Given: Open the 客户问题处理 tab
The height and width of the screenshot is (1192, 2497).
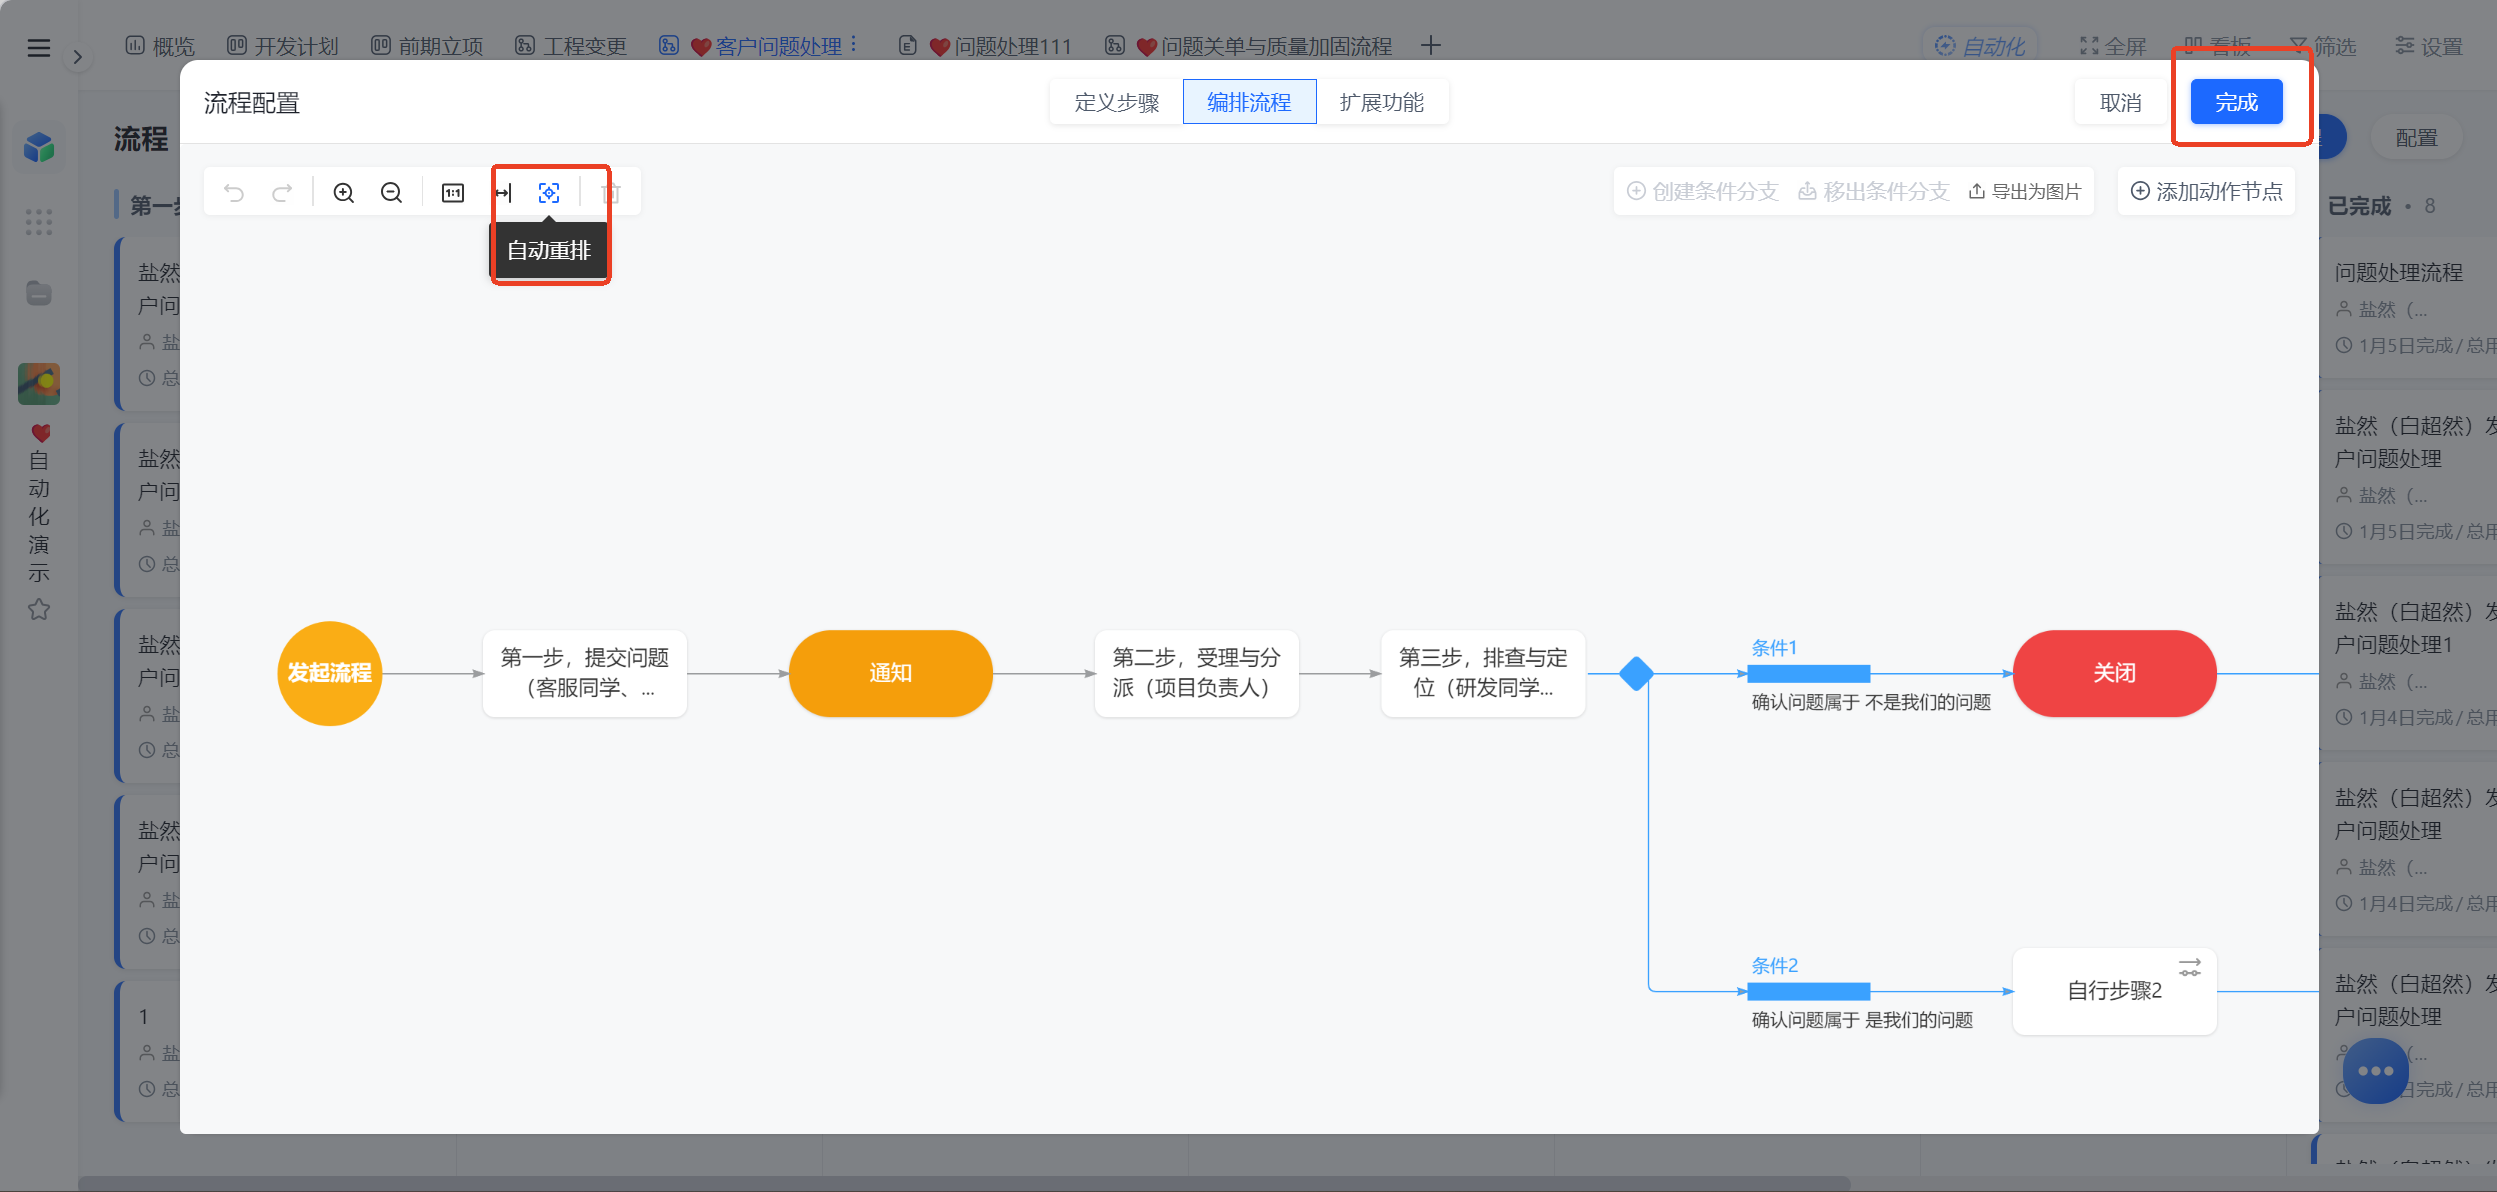Looking at the screenshot, I should (751, 46).
